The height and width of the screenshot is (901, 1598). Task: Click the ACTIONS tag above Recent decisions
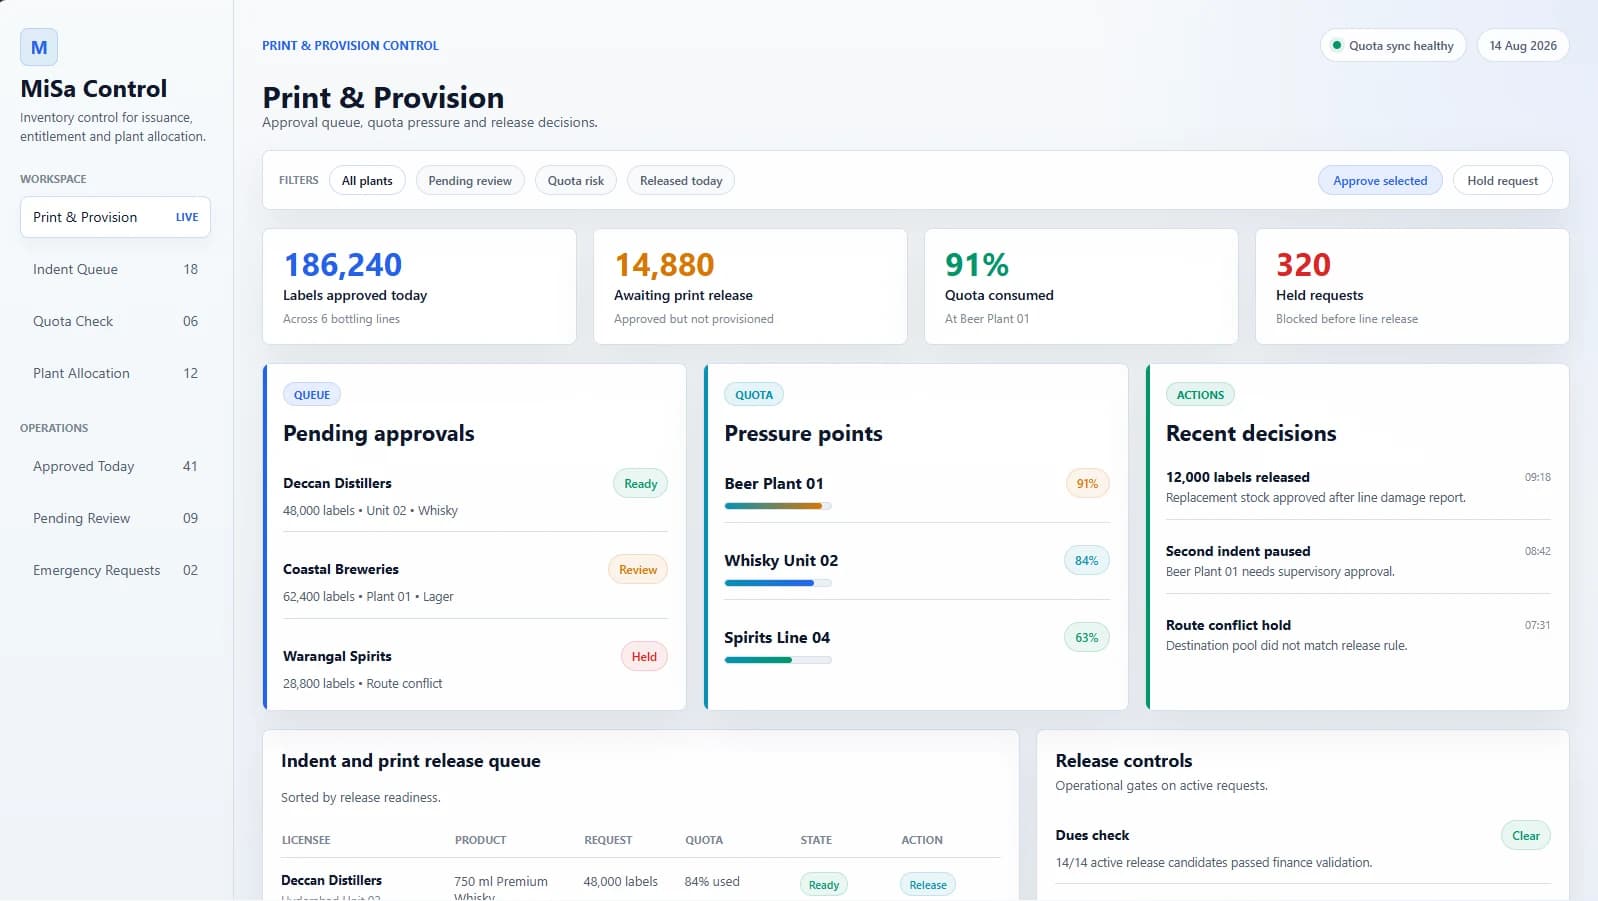tap(1200, 395)
